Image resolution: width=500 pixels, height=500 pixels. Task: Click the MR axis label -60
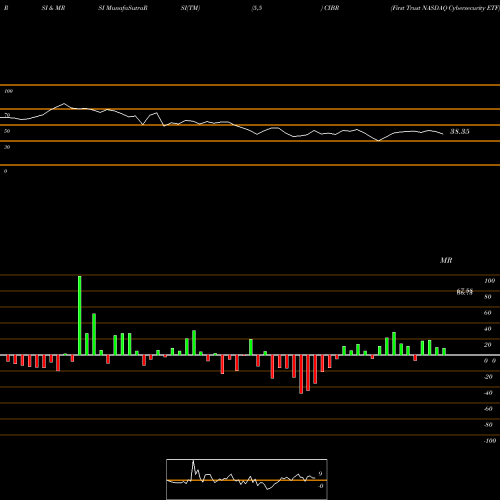pos(488,409)
